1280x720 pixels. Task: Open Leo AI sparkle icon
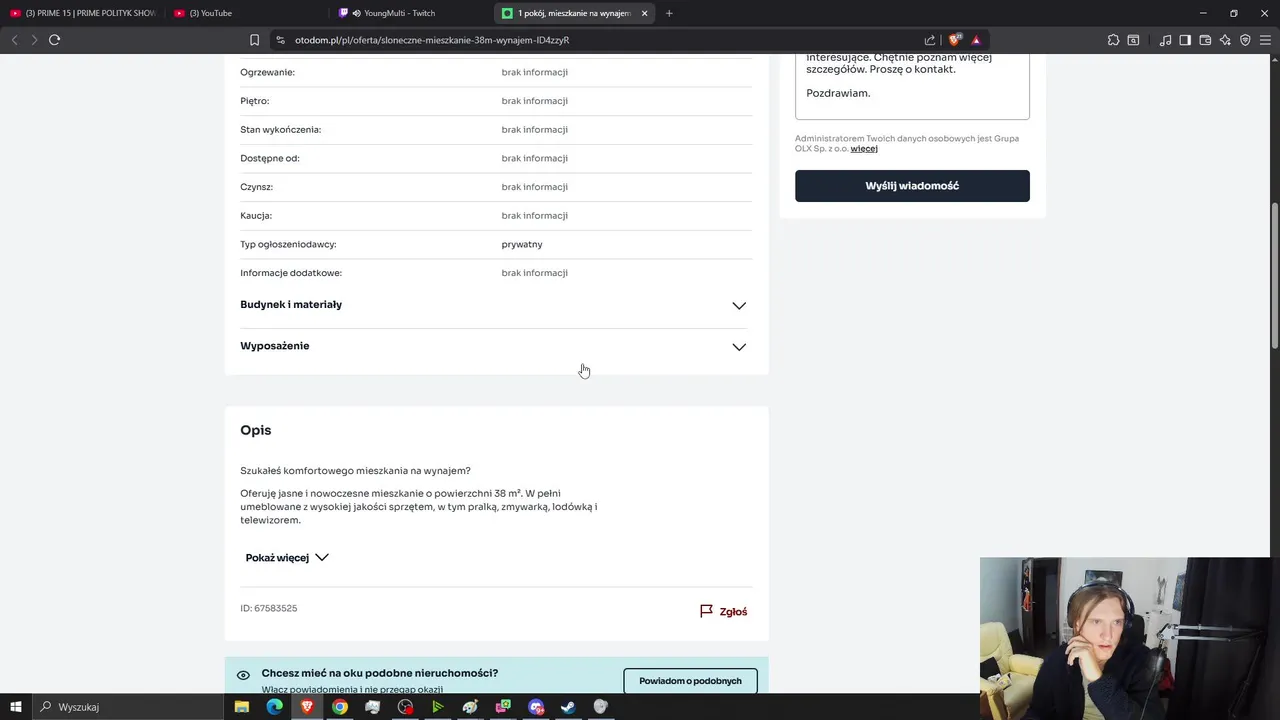[x=1225, y=40]
